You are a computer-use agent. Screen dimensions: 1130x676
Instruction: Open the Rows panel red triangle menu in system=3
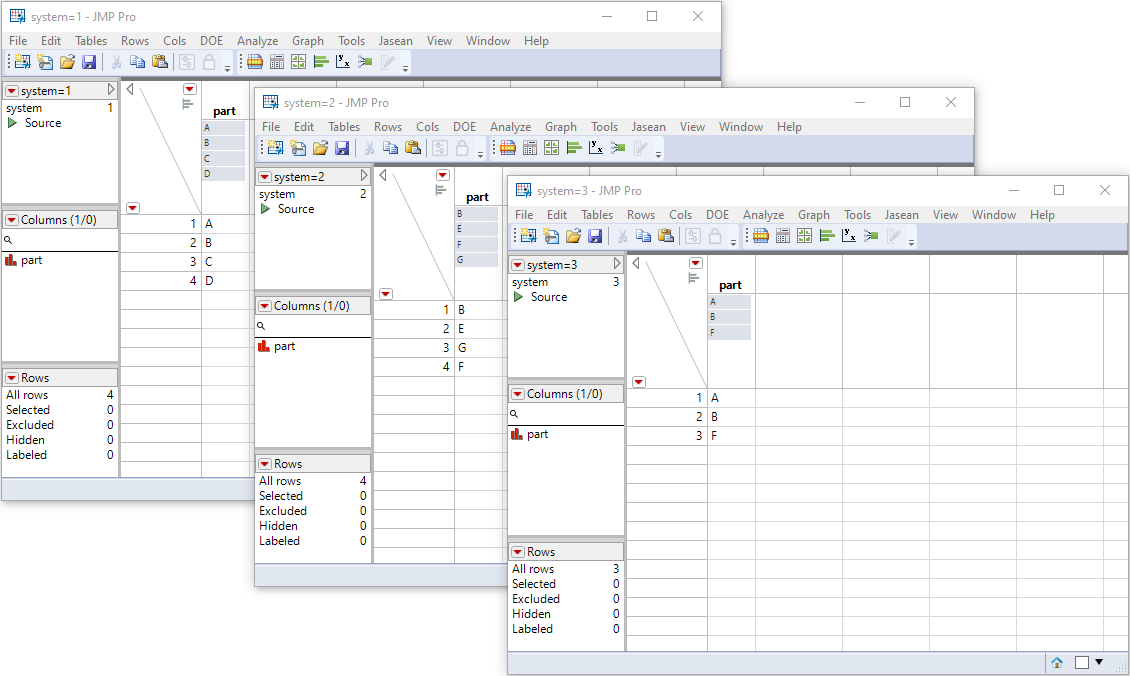pyautogui.click(x=517, y=550)
